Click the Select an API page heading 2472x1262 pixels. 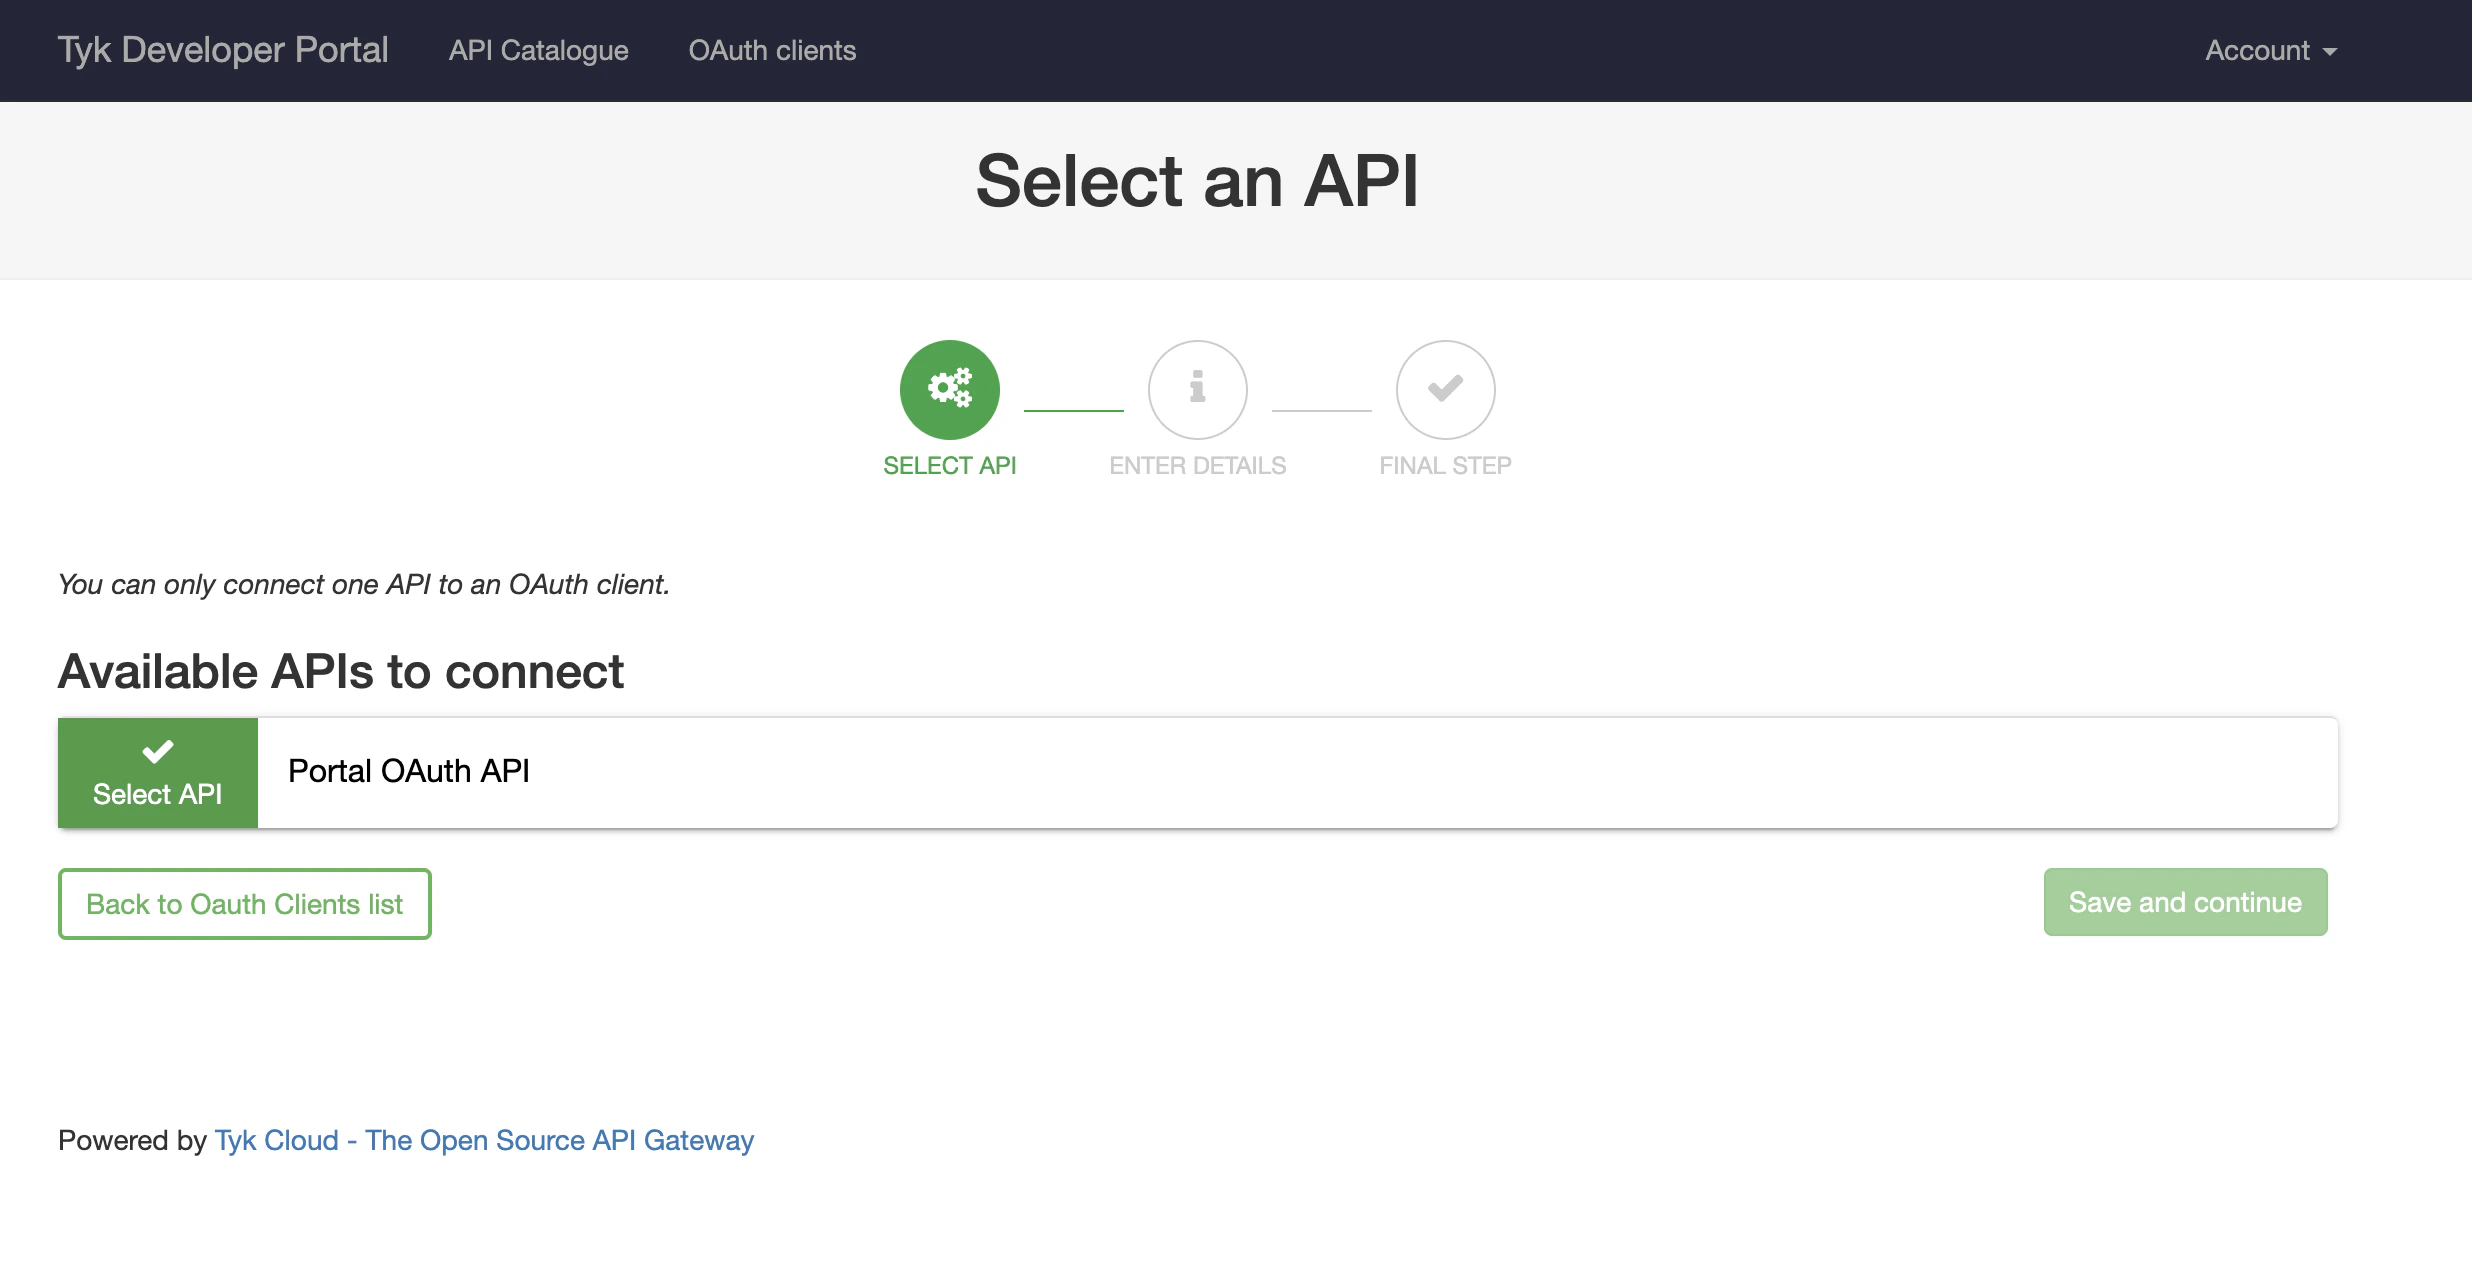click(1198, 181)
